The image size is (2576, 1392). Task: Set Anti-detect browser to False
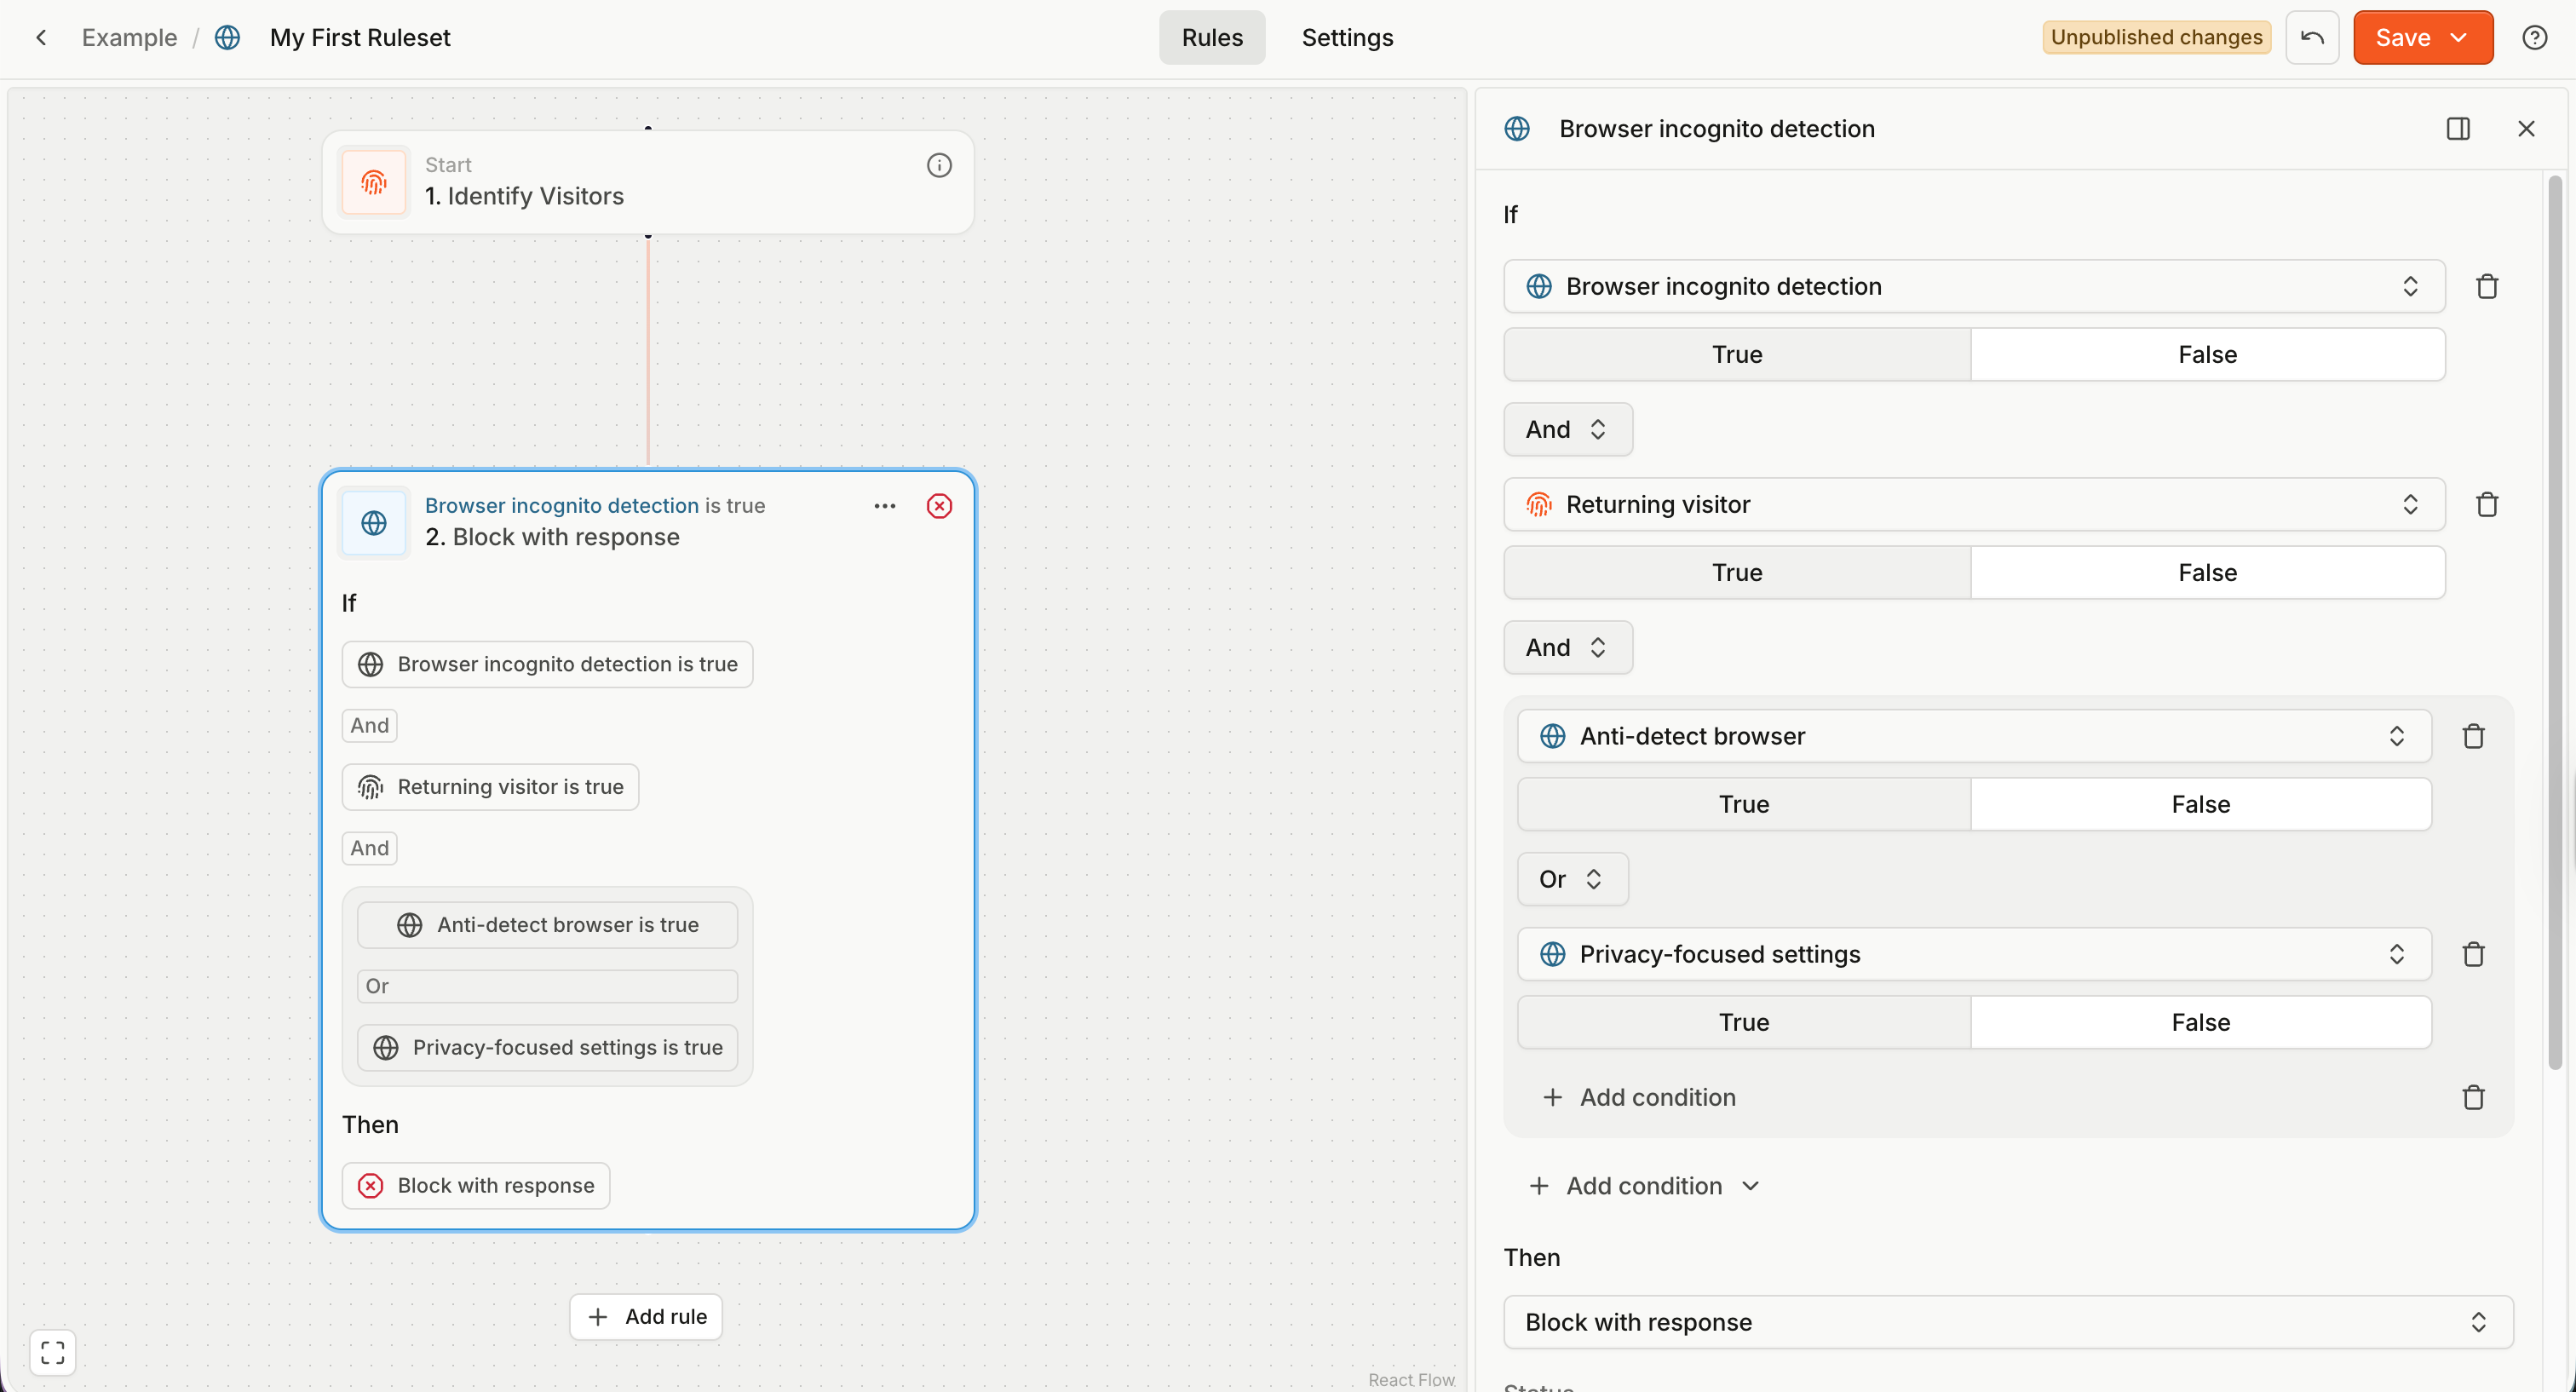coord(2200,804)
